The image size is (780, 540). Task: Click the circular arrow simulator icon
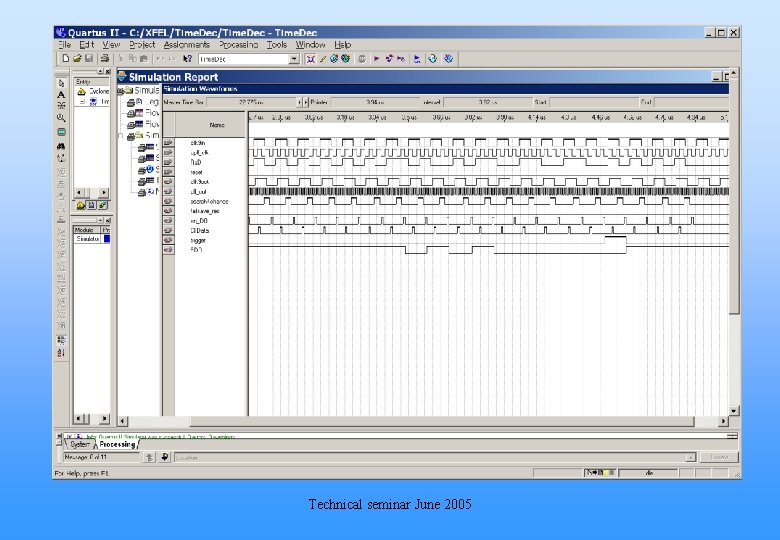(x=432, y=59)
